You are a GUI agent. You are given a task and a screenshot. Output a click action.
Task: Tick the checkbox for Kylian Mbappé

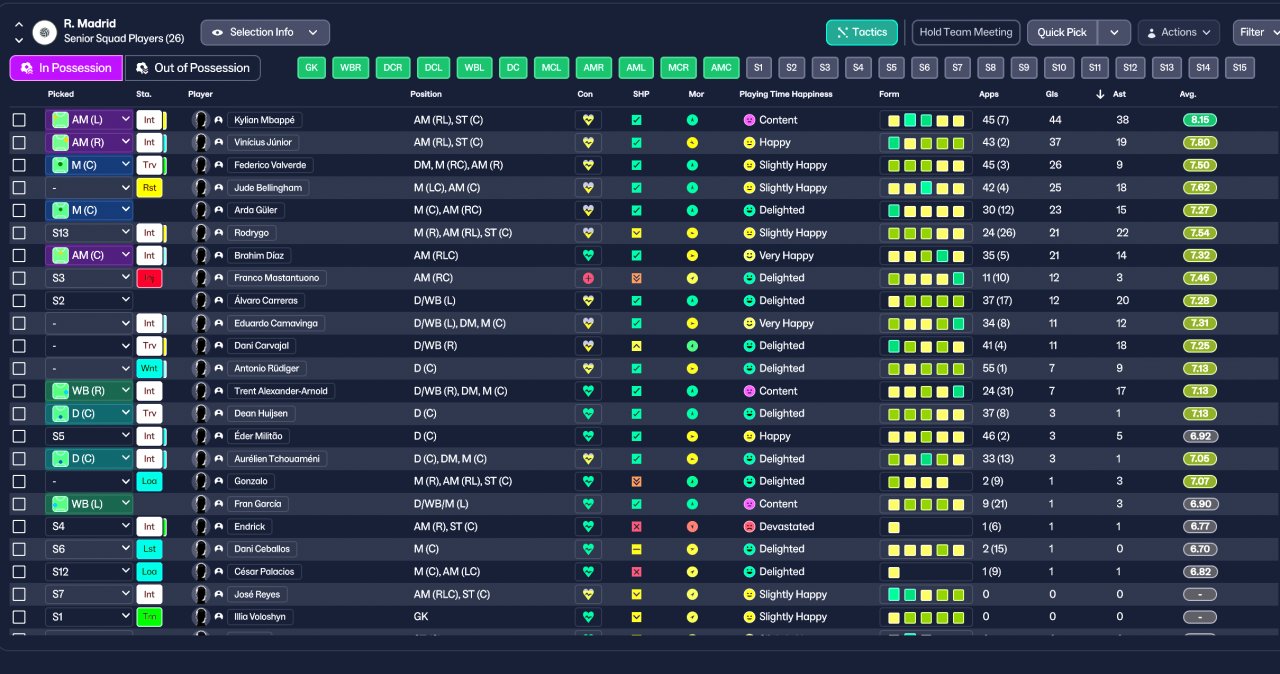point(19,120)
